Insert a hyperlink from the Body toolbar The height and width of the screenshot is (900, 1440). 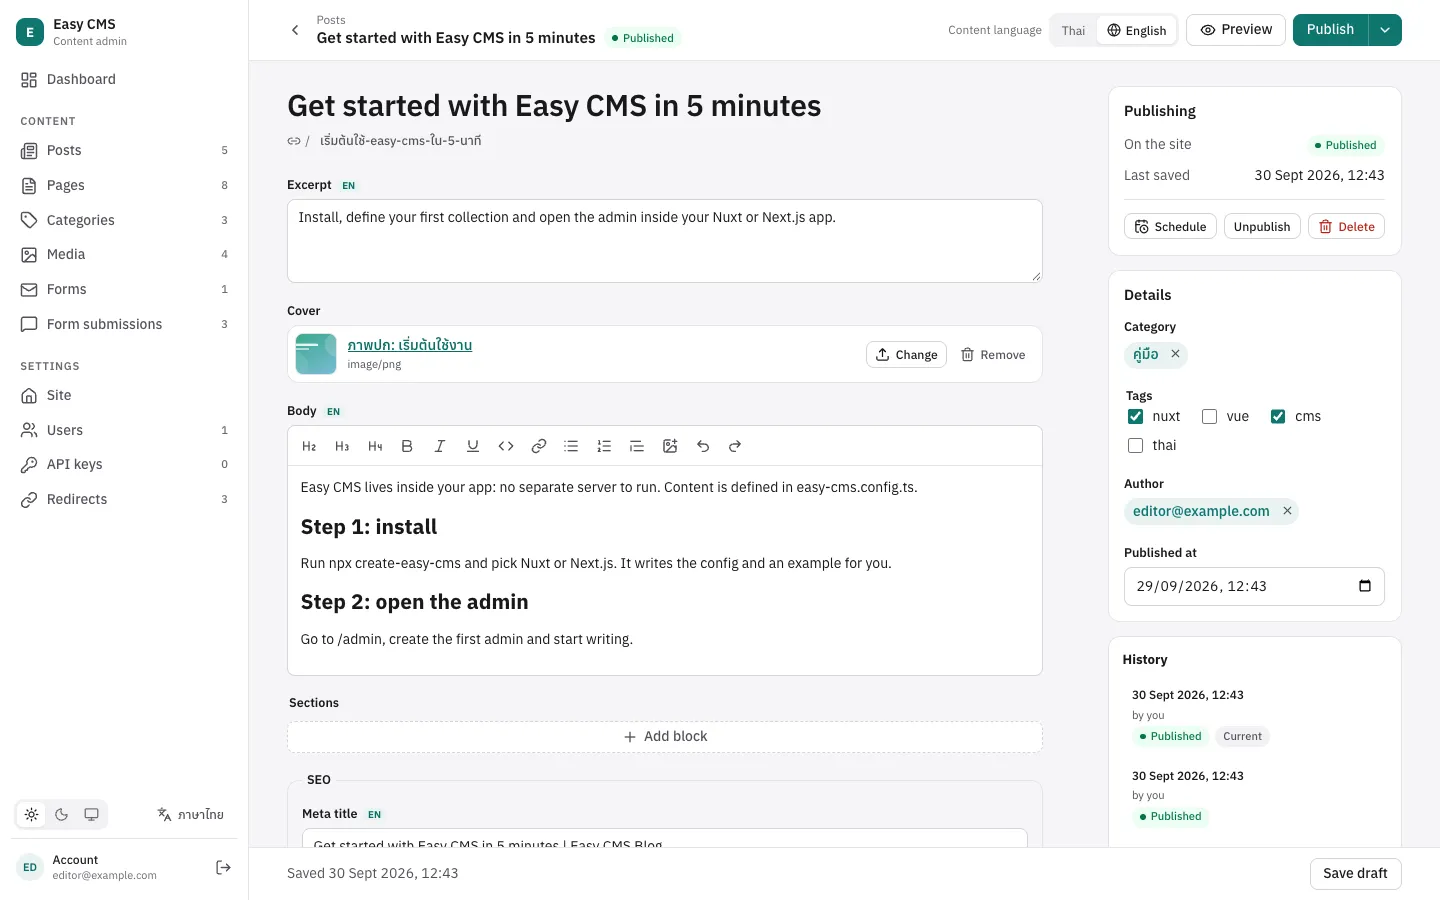539,446
